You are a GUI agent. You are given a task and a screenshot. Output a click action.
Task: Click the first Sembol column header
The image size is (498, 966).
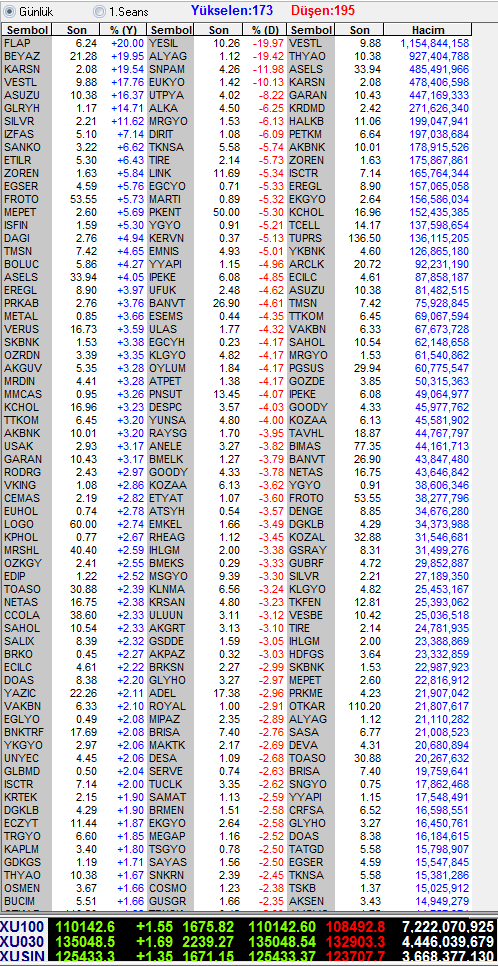click(x=27, y=30)
